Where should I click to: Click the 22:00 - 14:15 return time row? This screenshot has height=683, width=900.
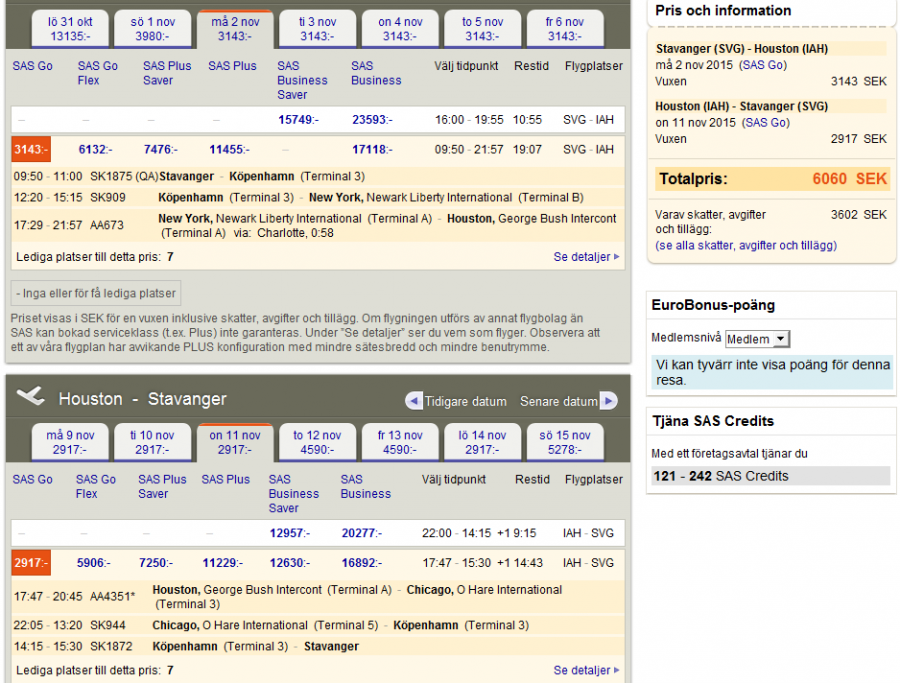317,533
